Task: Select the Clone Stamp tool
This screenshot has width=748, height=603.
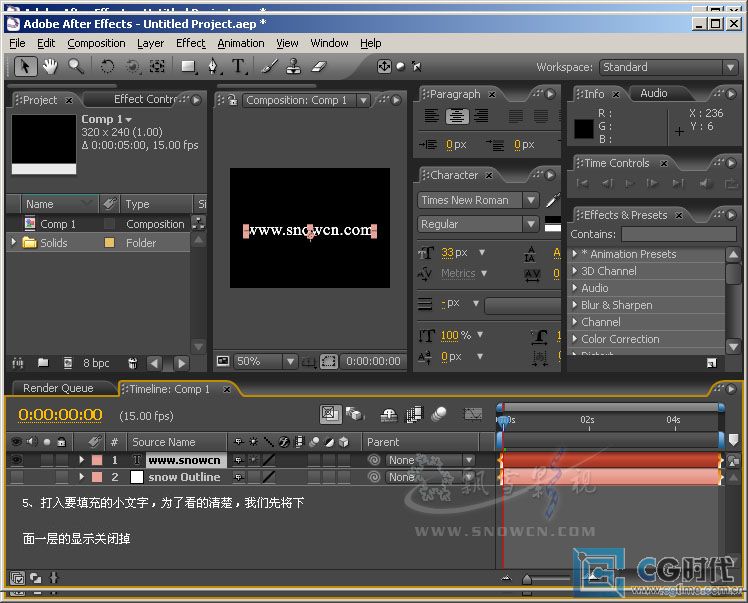Action: [294, 66]
